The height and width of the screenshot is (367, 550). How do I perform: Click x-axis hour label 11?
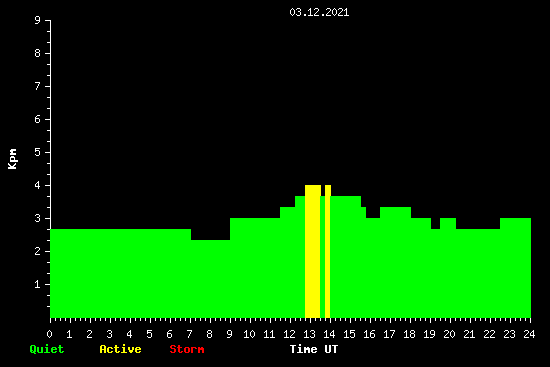click(269, 334)
